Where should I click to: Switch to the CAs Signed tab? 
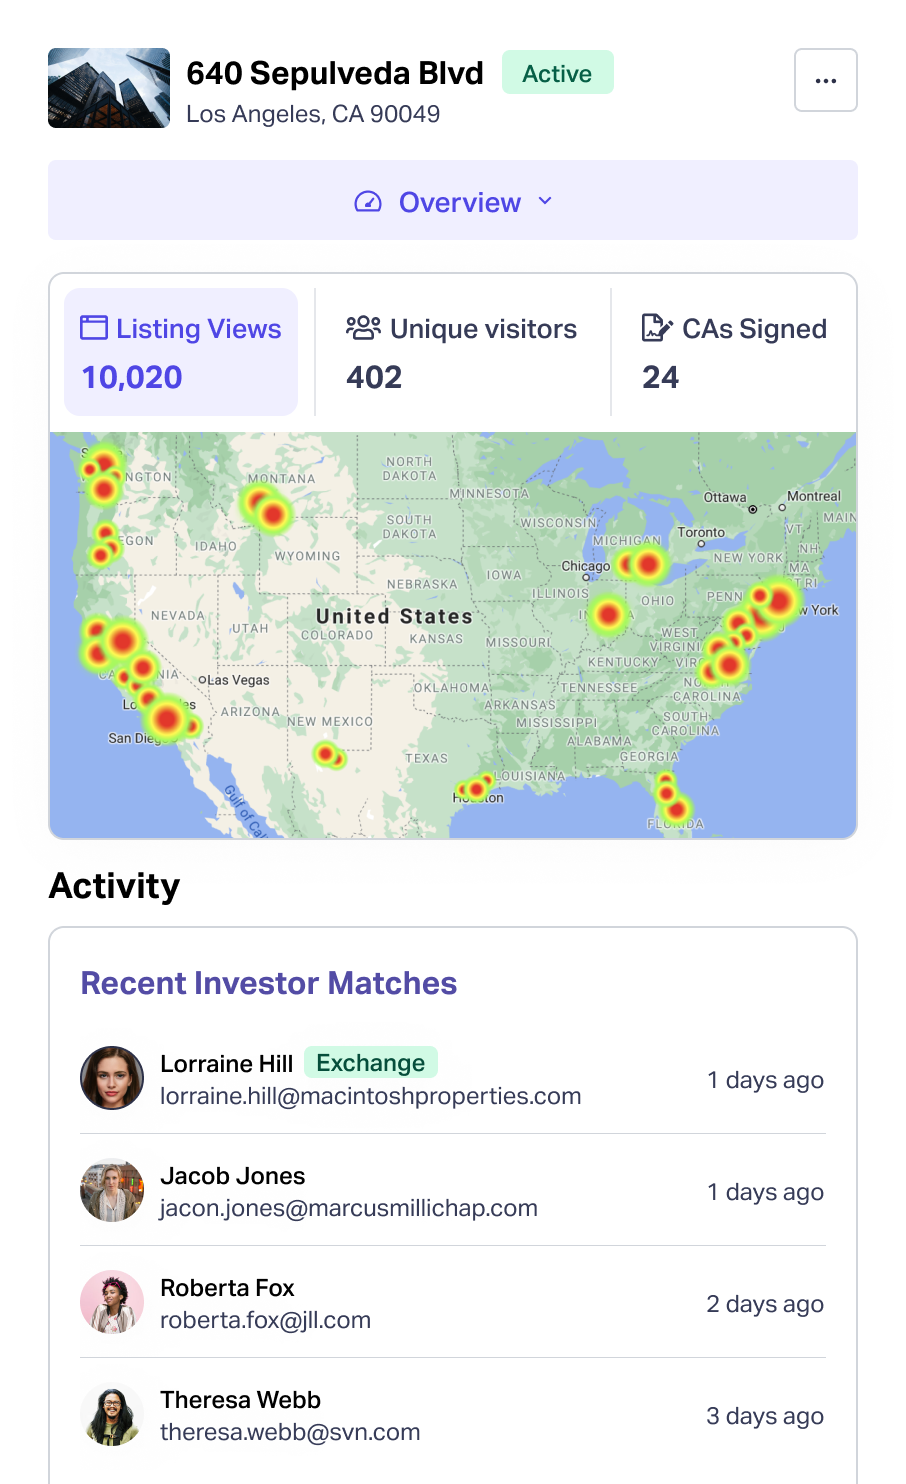coord(734,352)
